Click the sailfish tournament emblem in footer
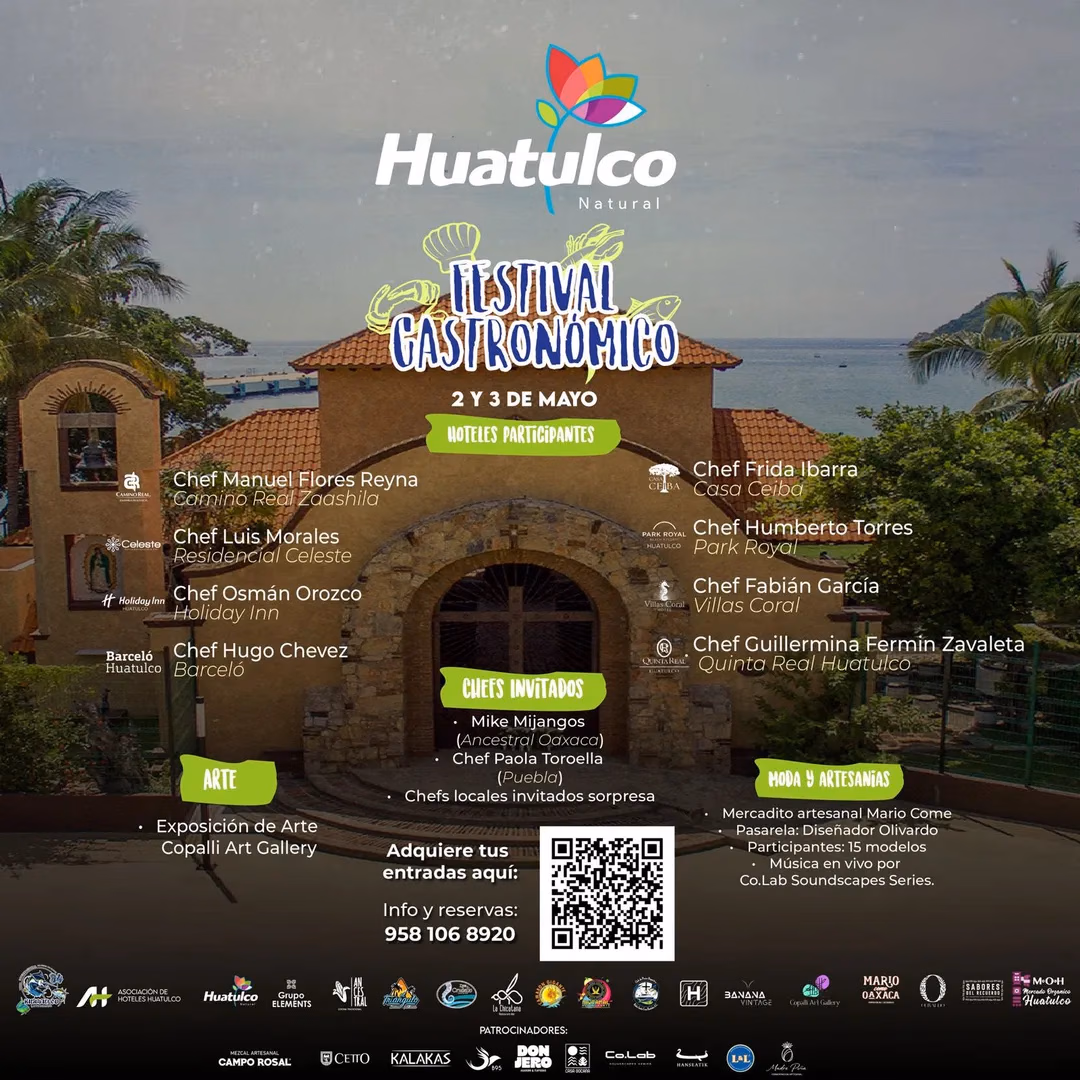 (42, 990)
